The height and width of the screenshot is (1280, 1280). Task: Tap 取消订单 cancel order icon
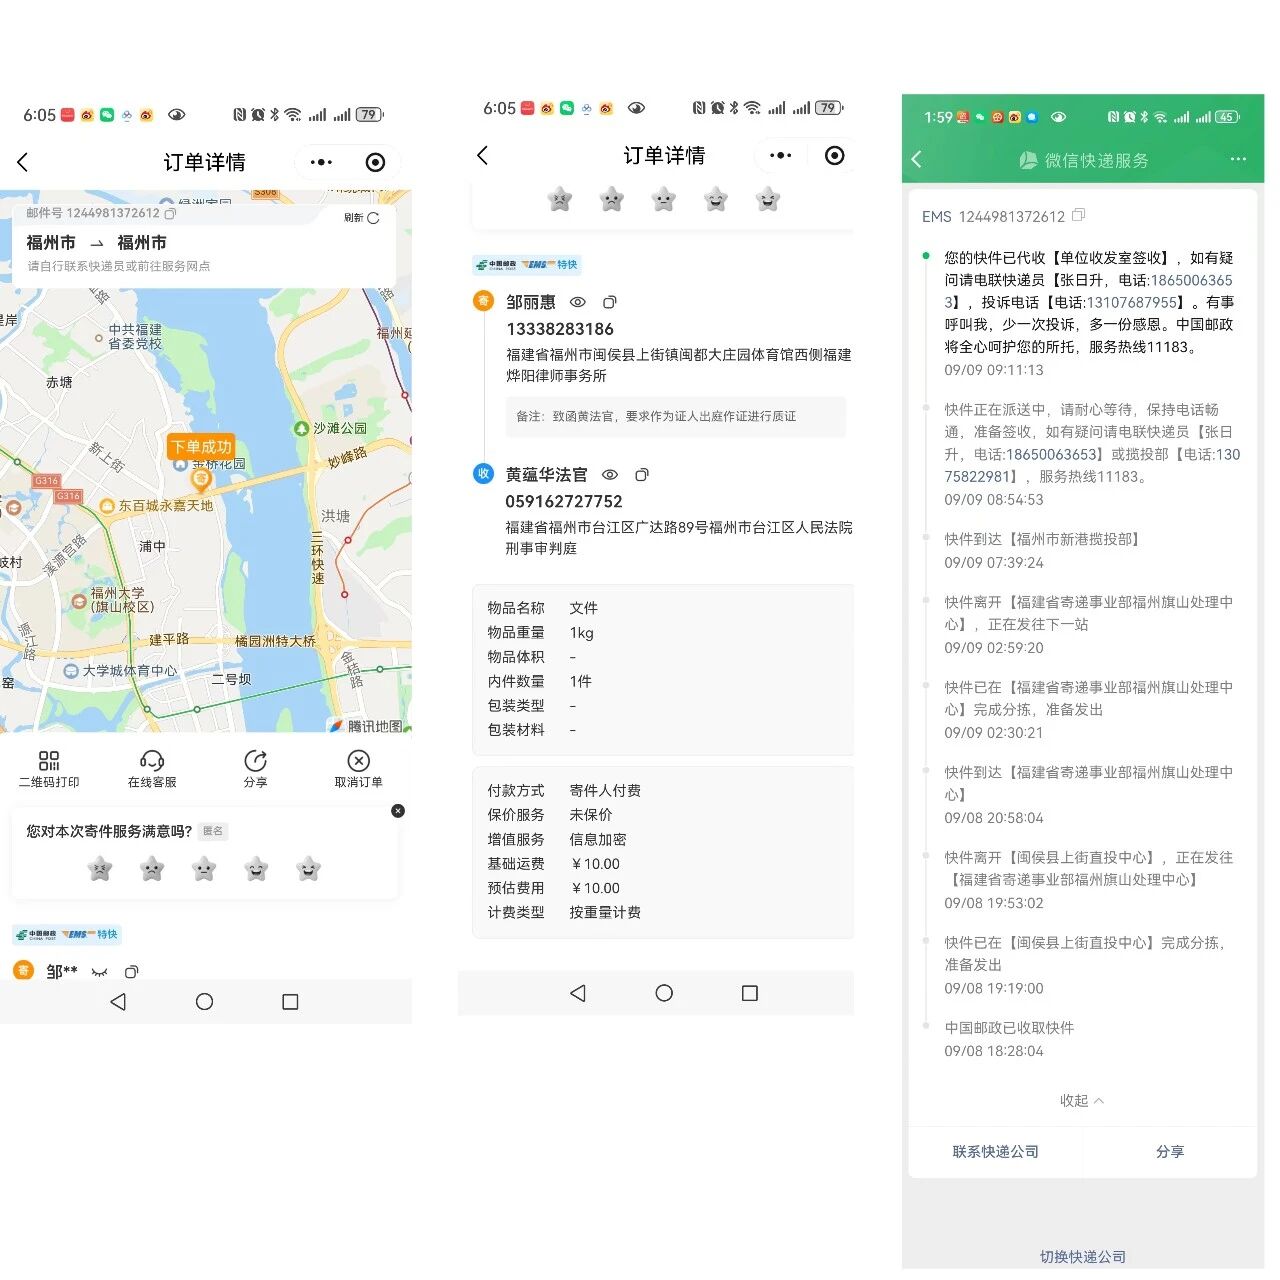click(358, 769)
